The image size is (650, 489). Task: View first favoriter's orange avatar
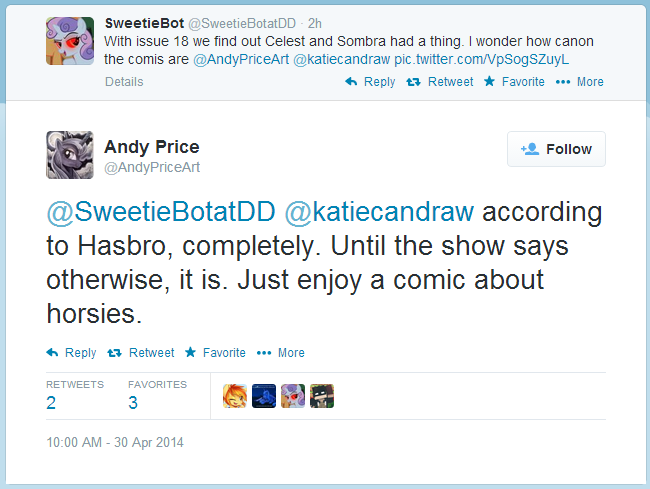pyautogui.click(x=235, y=396)
